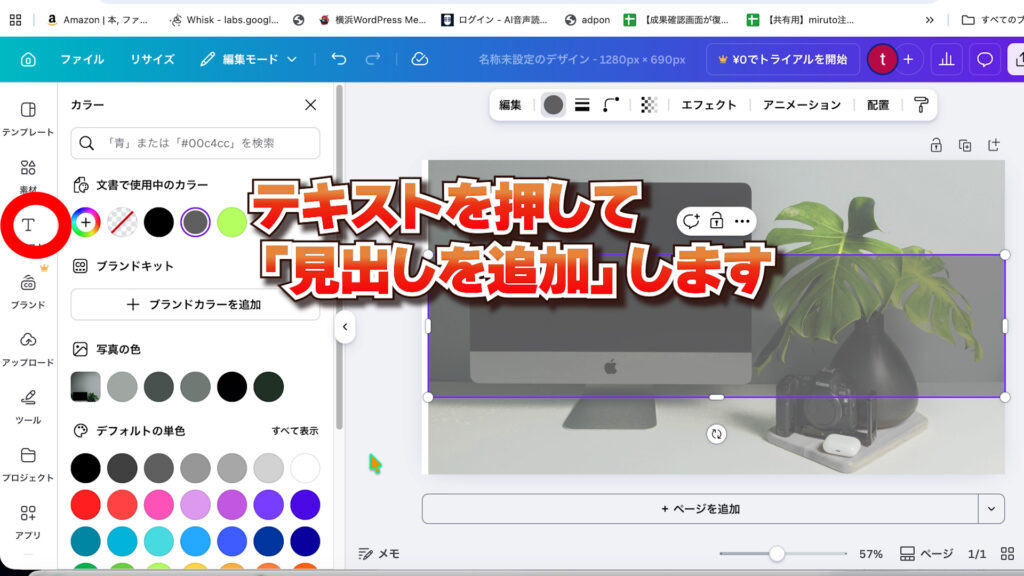Open the Text tool in sidebar
This screenshot has width=1024, height=576.
tap(28, 224)
